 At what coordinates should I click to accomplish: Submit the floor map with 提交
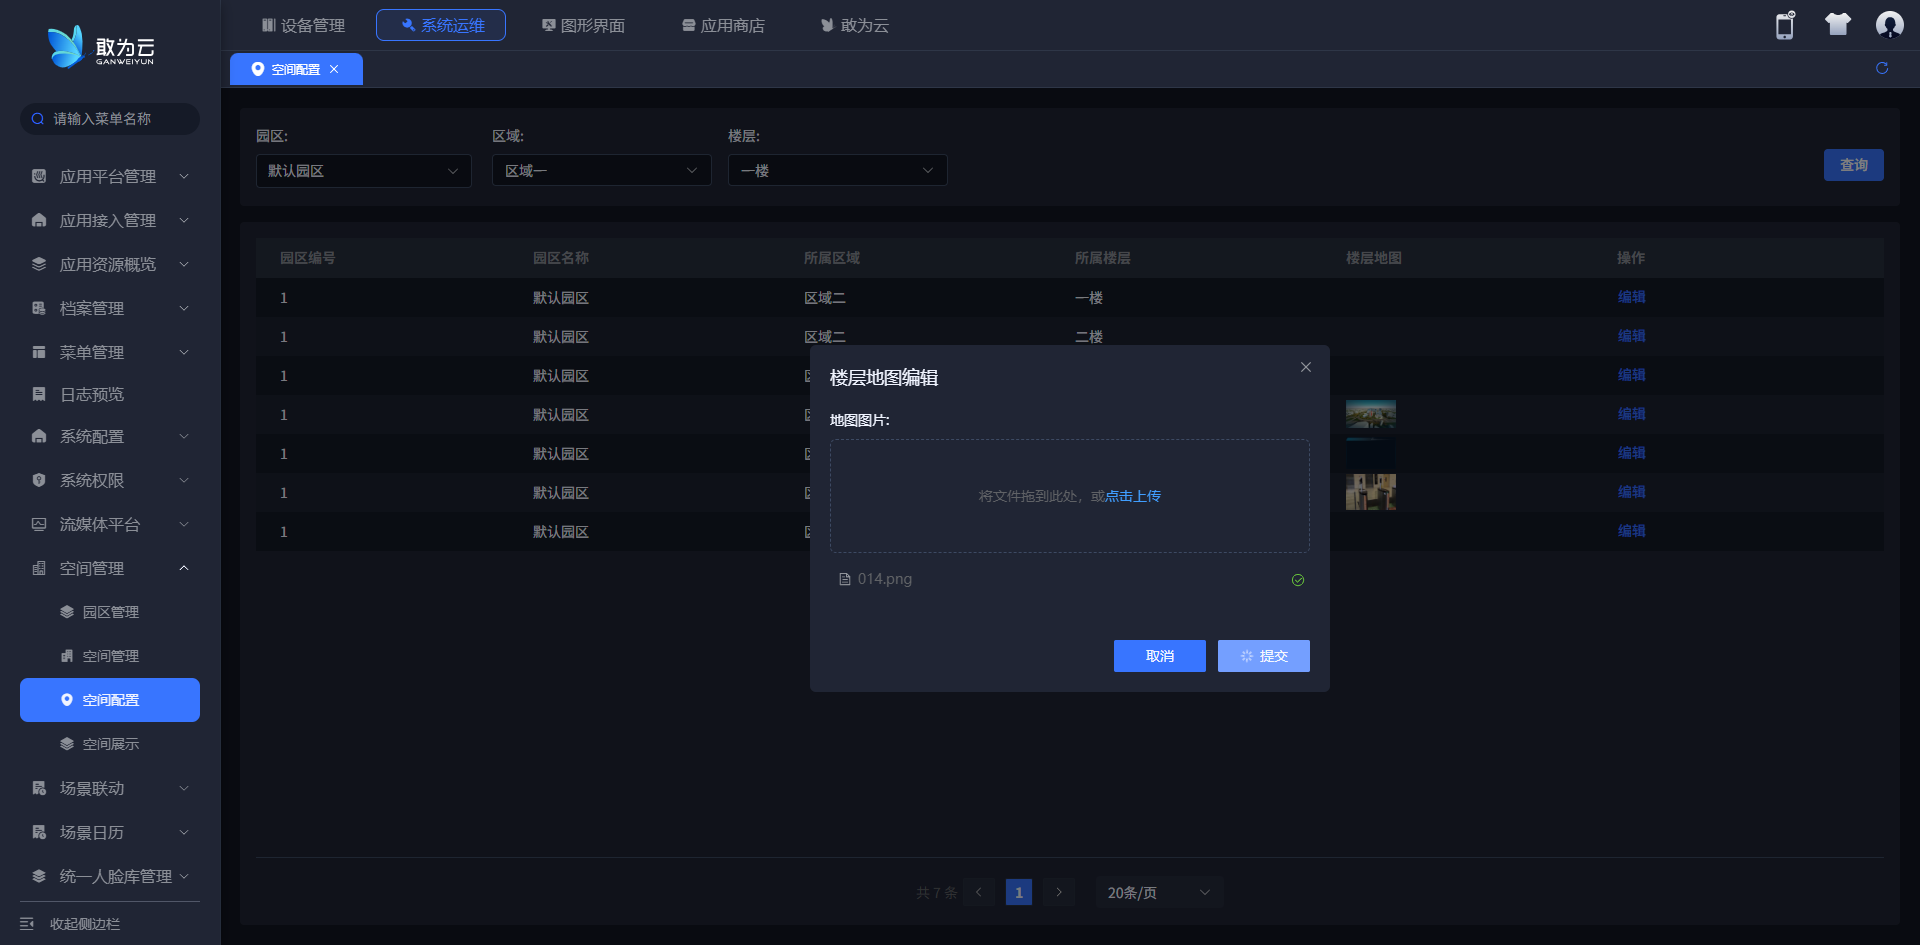click(1264, 656)
